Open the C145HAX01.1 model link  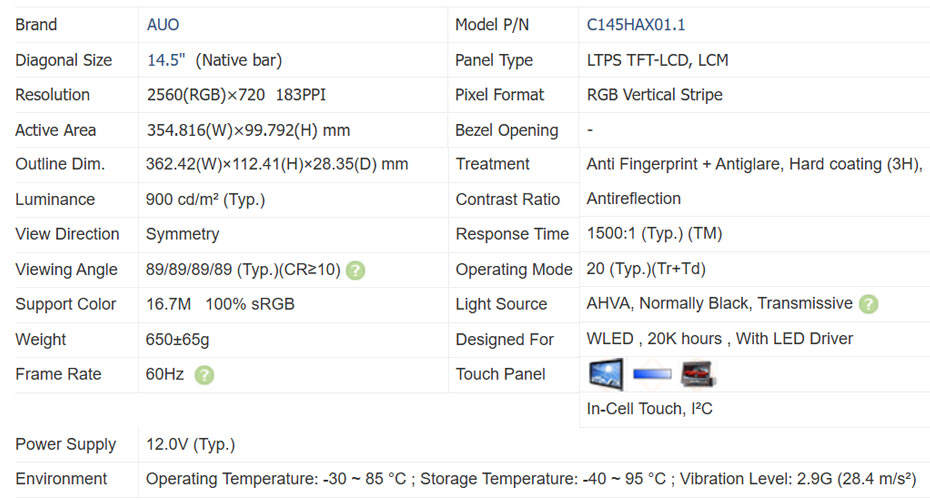click(x=636, y=25)
